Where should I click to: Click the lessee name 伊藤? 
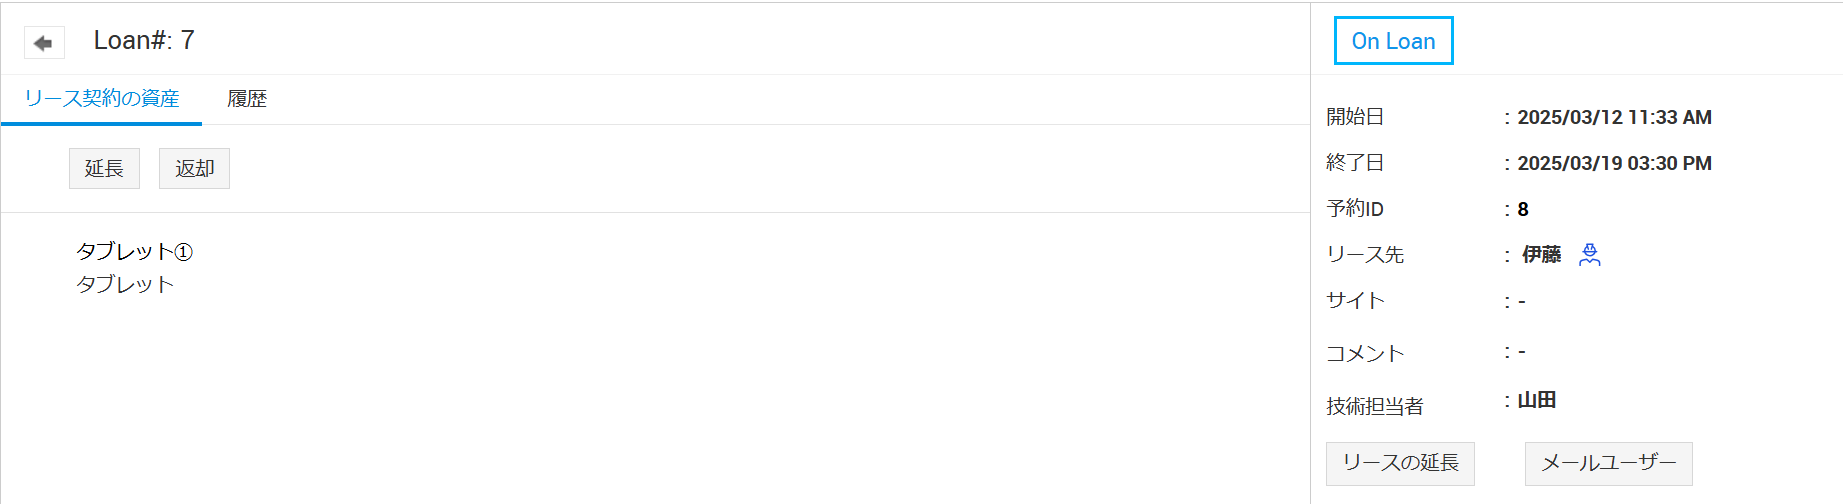tap(1541, 255)
